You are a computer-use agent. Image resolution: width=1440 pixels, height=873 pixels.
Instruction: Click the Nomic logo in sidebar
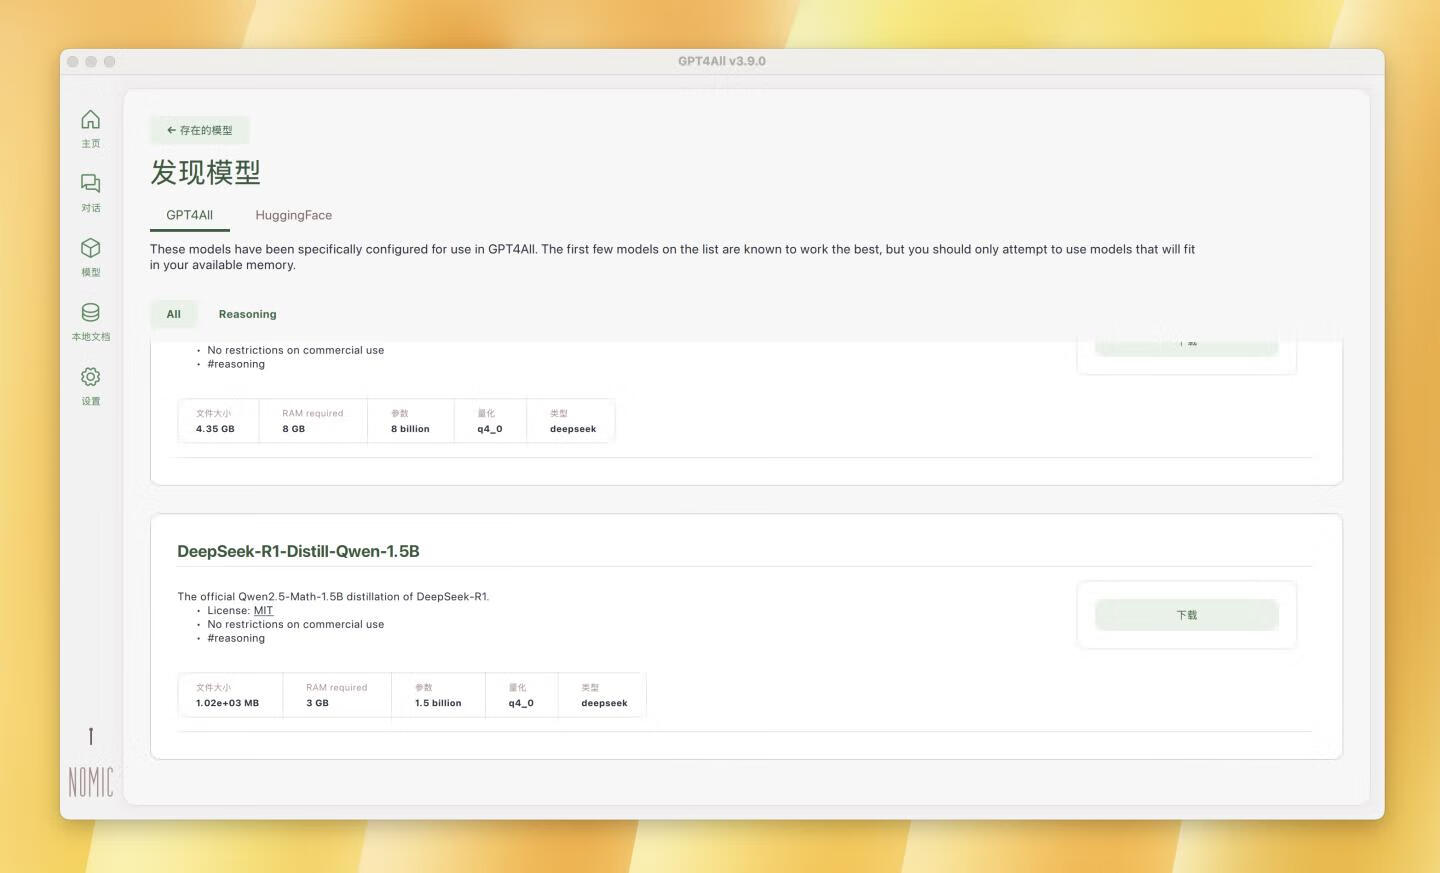(x=90, y=781)
